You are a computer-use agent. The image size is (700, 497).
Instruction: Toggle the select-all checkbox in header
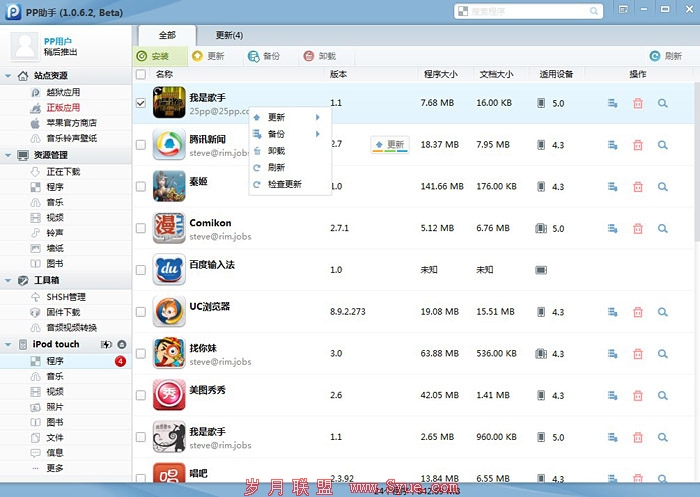tap(141, 74)
